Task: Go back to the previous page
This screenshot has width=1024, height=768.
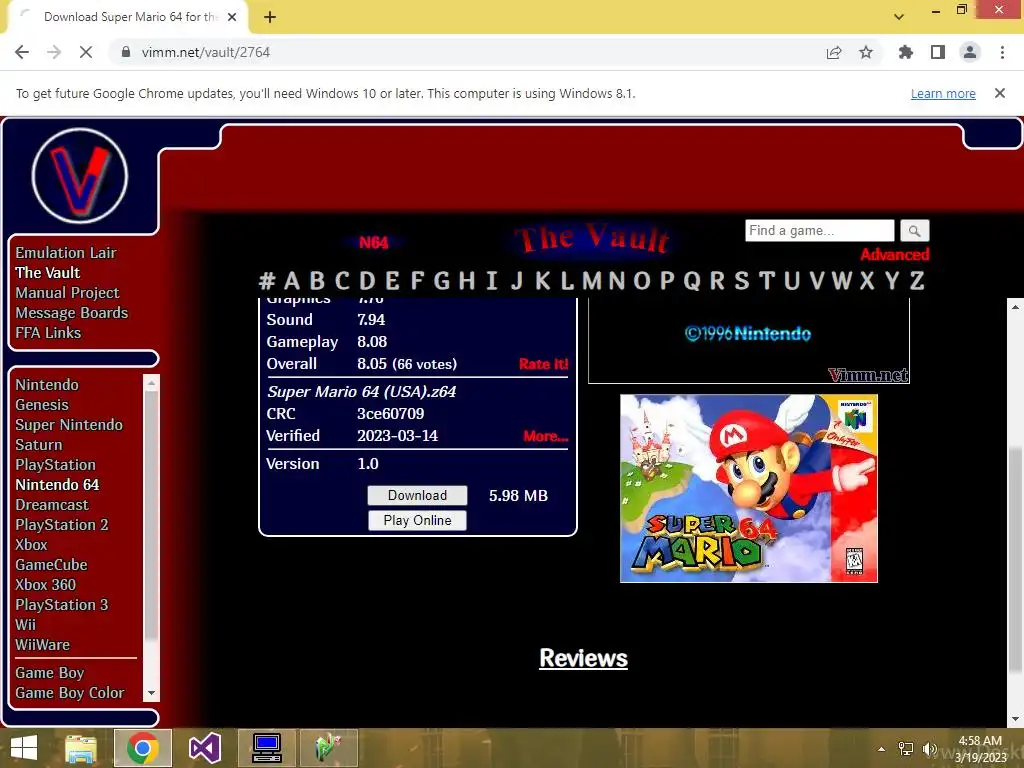Action: [x=22, y=52]
